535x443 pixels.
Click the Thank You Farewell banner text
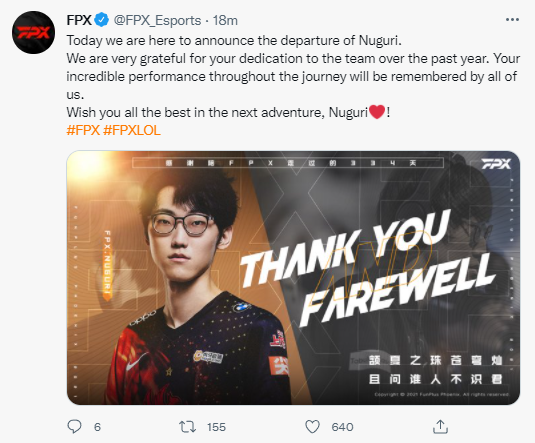point(367,268)
